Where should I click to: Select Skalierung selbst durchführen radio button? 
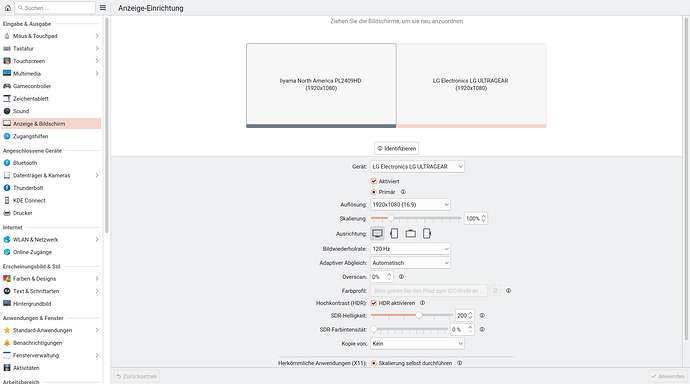tap(374, 363)
